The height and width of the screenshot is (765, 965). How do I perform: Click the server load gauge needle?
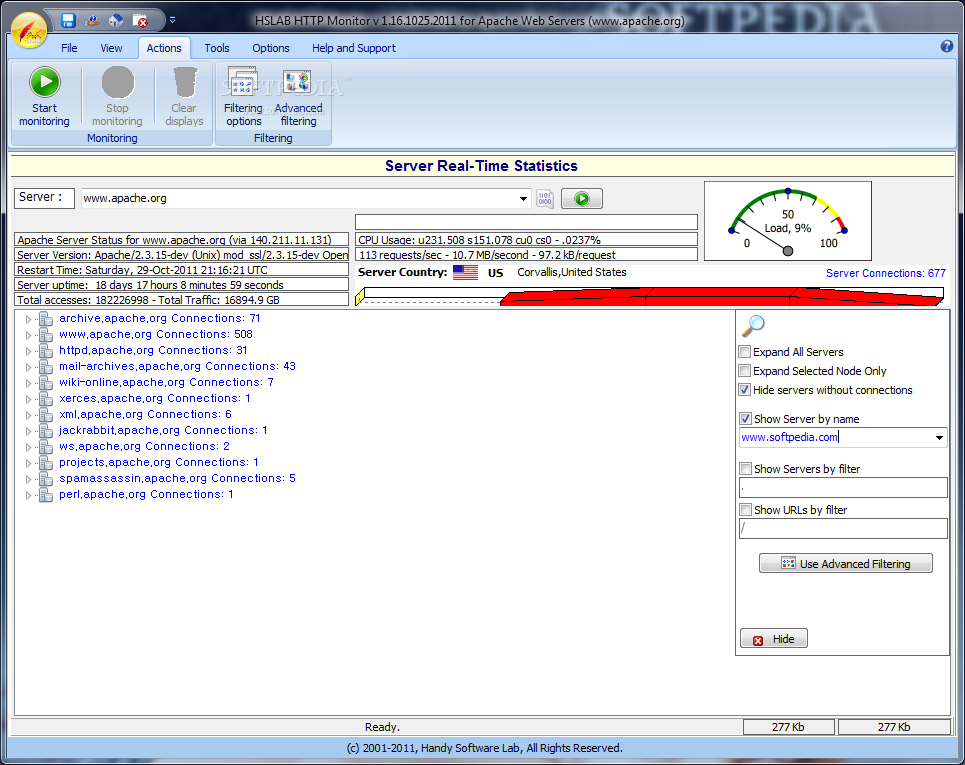coord(764,235)
